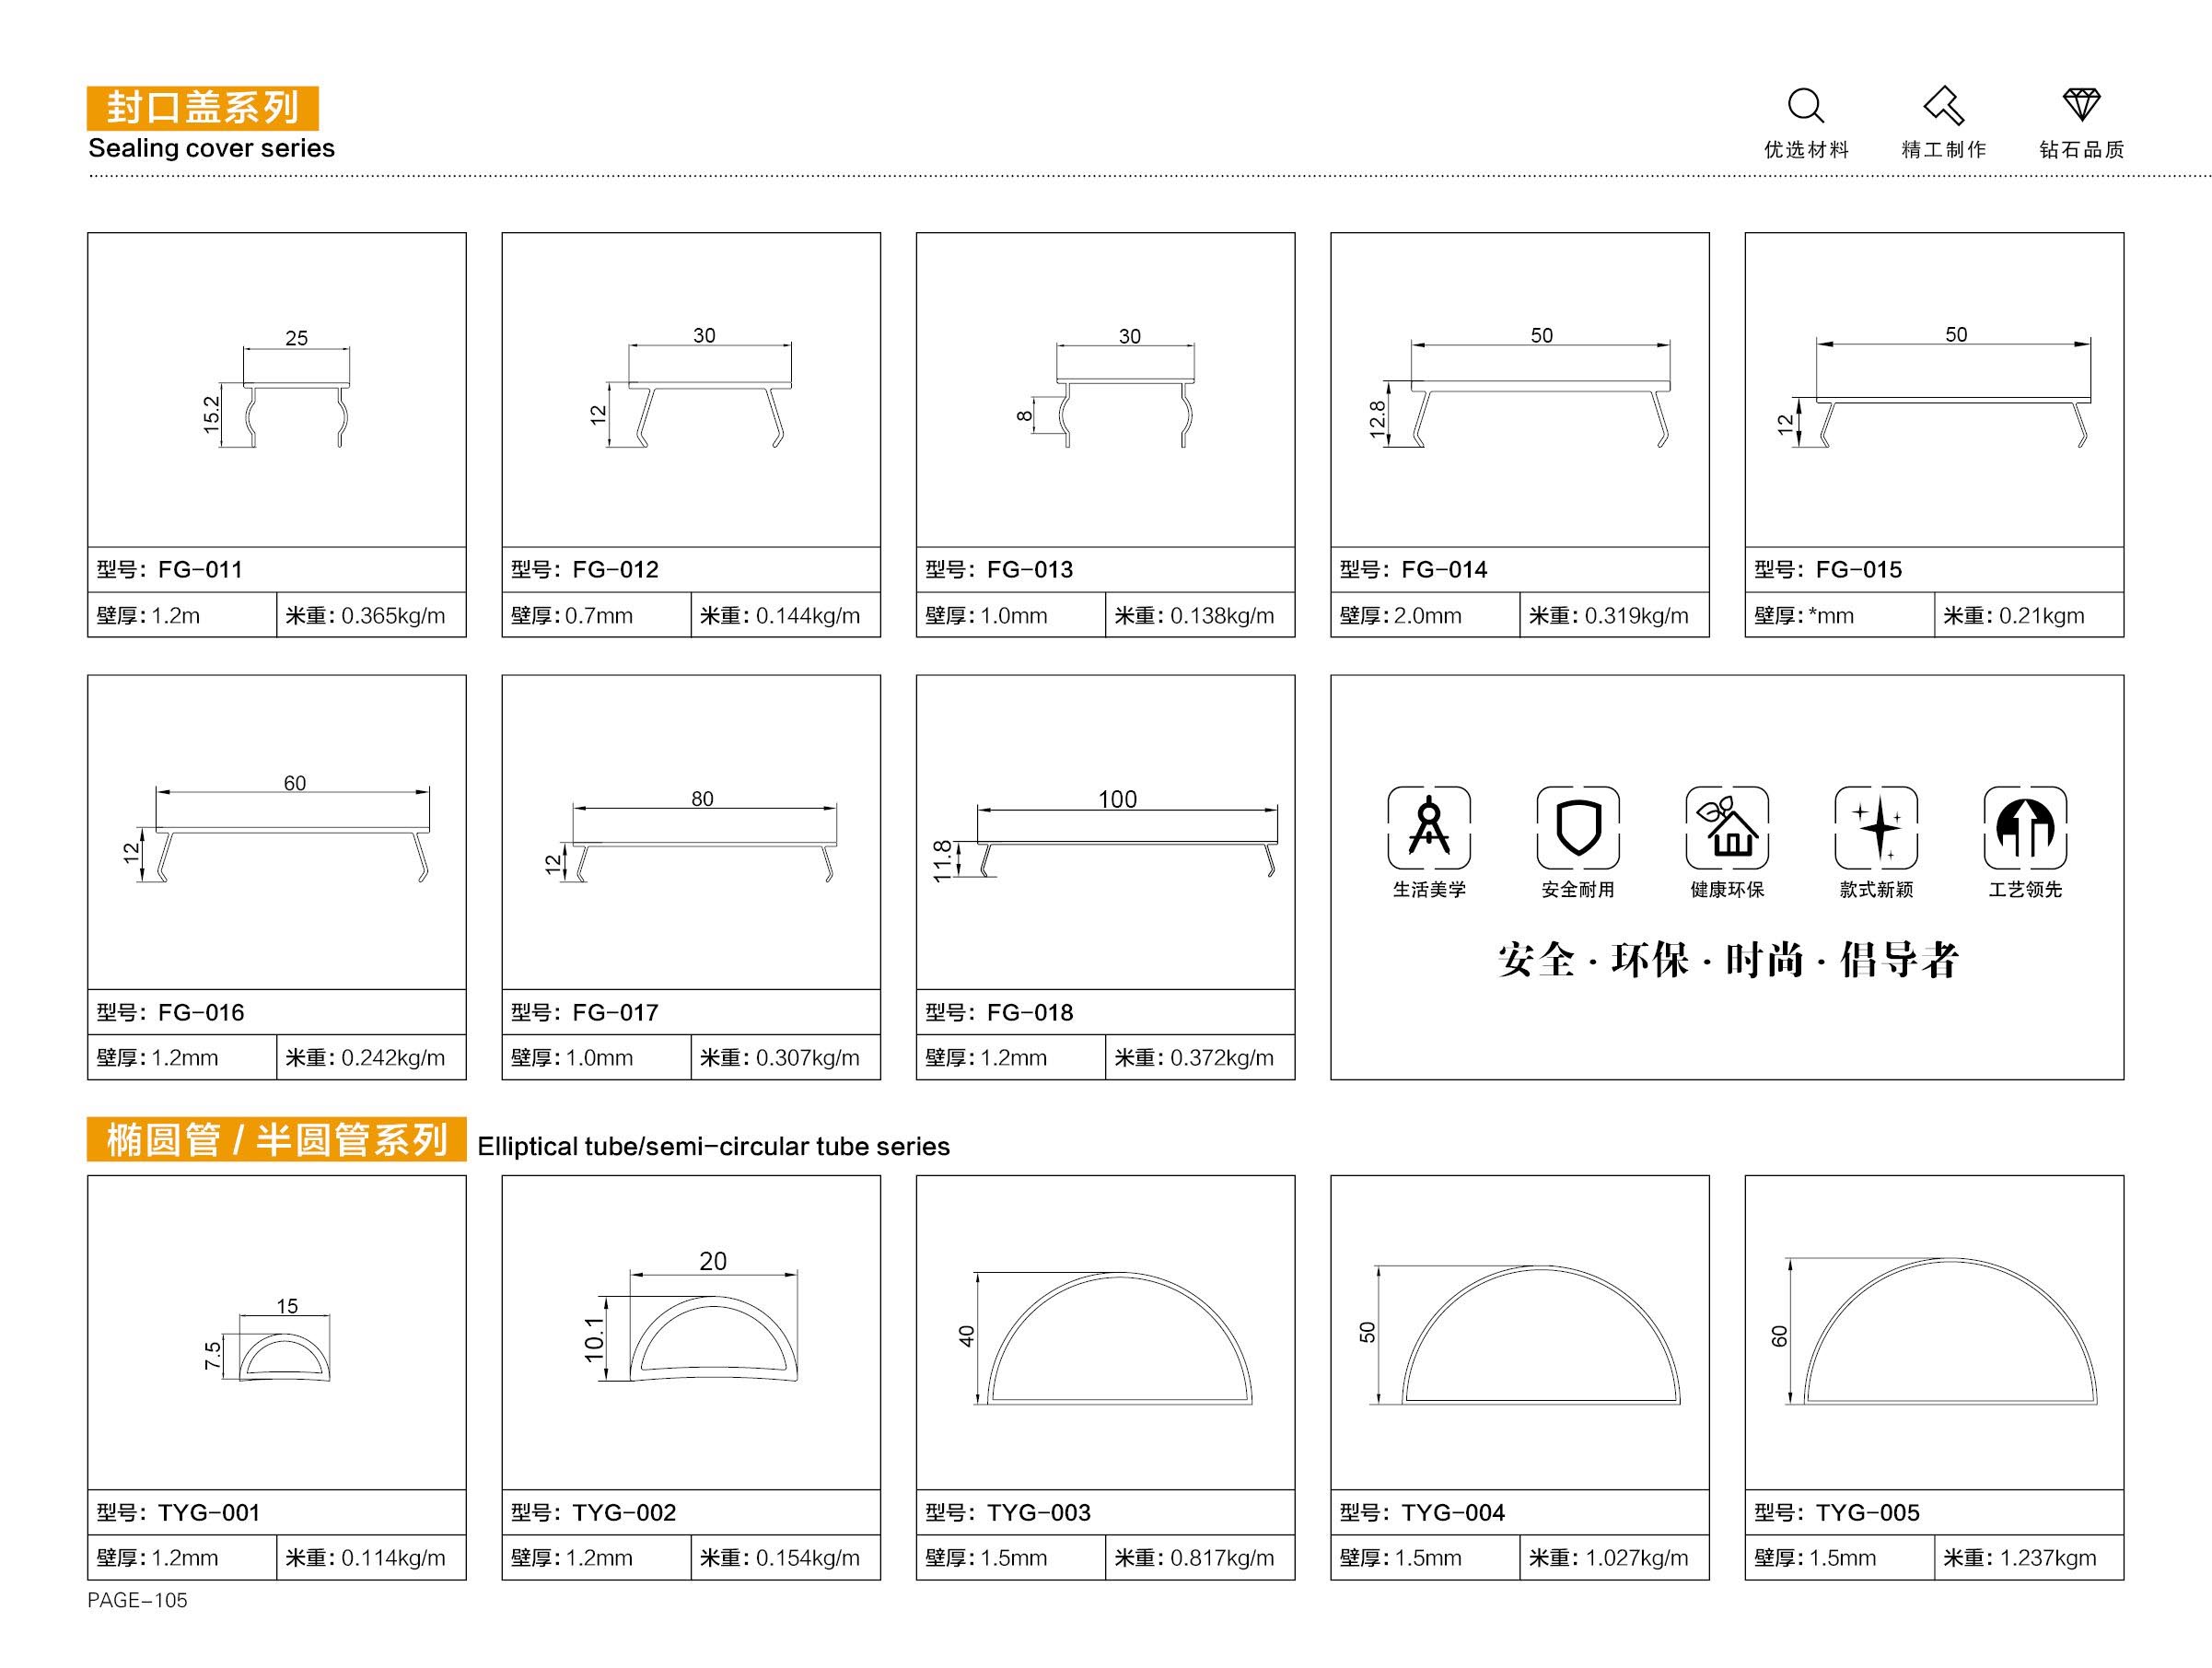Image resolution: width=2212 pixels, height=1668 pixels.
Task: Click the eco house icon labeled 健康环保
Action: [1727, 828]
